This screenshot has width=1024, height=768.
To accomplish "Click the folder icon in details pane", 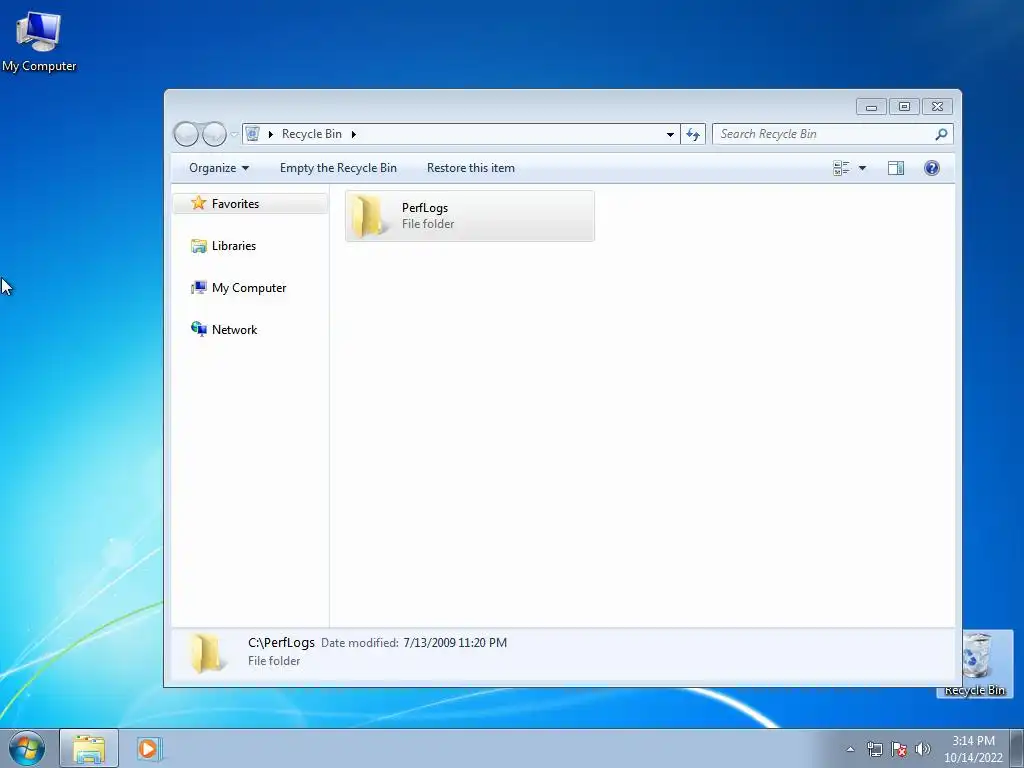I will [x=208, y=653].
